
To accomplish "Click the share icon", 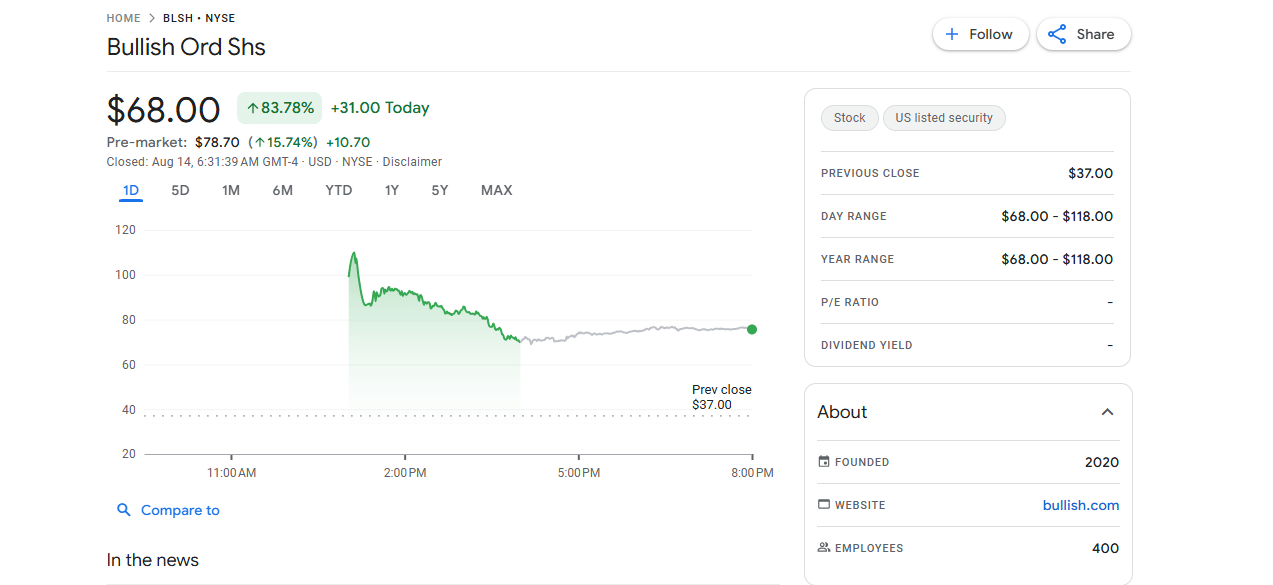I will [x=1057, y=34].
